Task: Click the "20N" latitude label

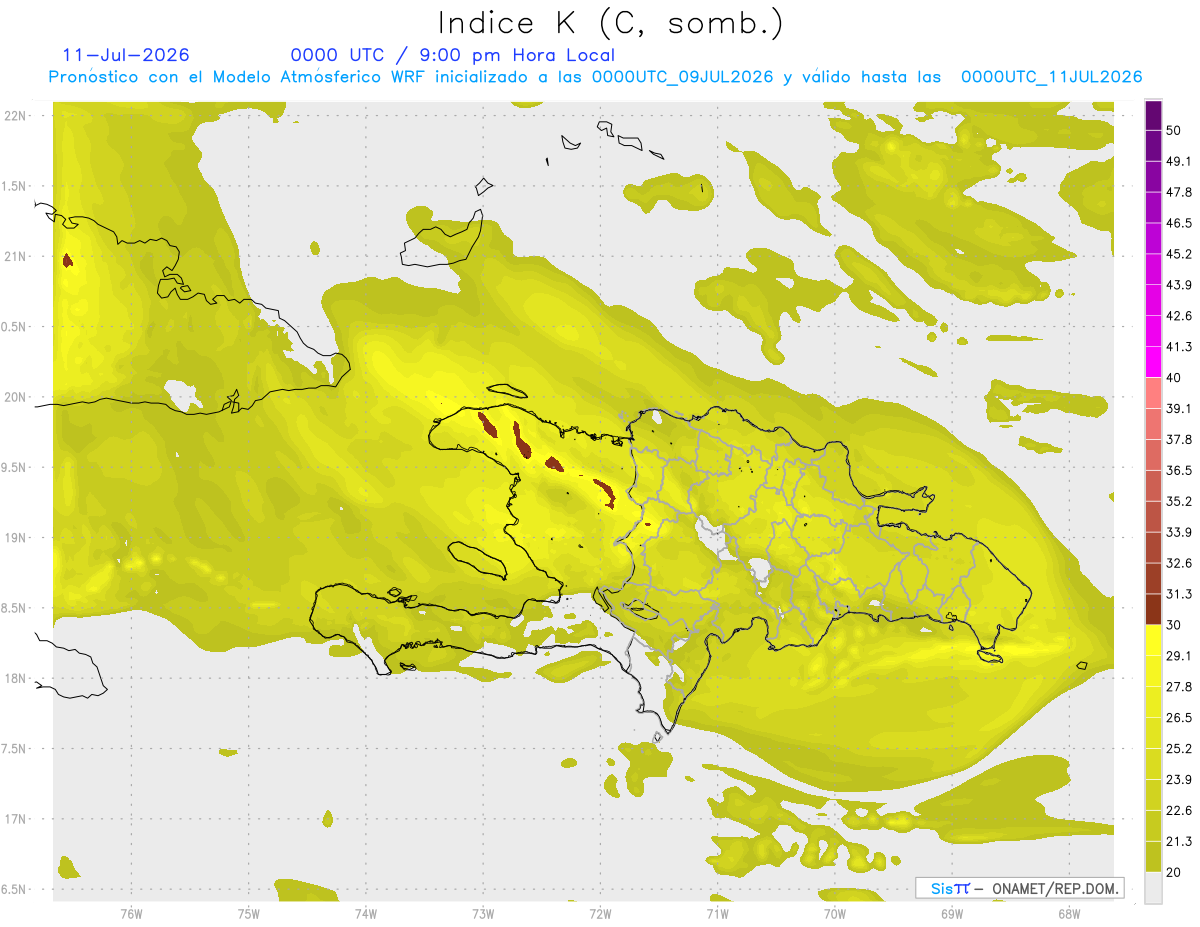Action: (16, 397)
